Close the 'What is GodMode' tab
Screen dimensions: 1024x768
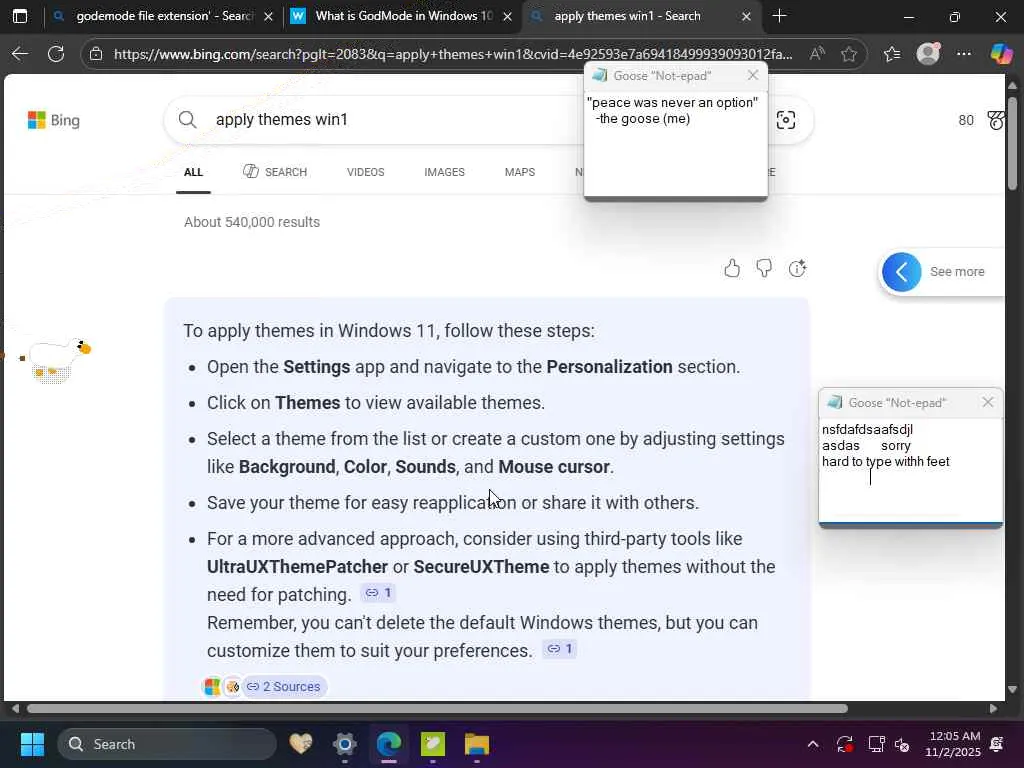pyautogui.click(x=507, y=17)
